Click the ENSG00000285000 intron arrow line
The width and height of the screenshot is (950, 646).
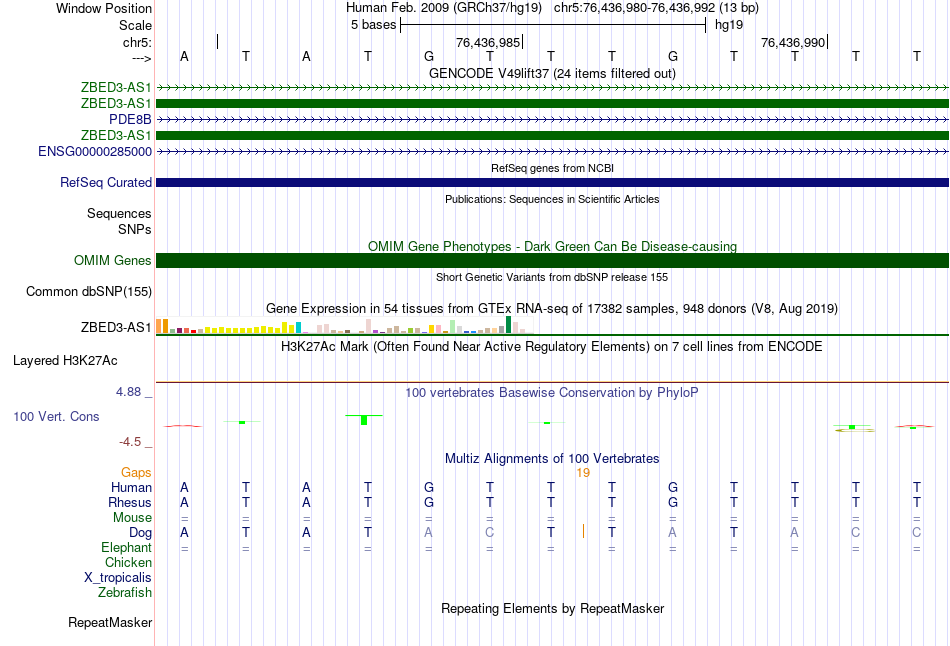coord(552,152)
